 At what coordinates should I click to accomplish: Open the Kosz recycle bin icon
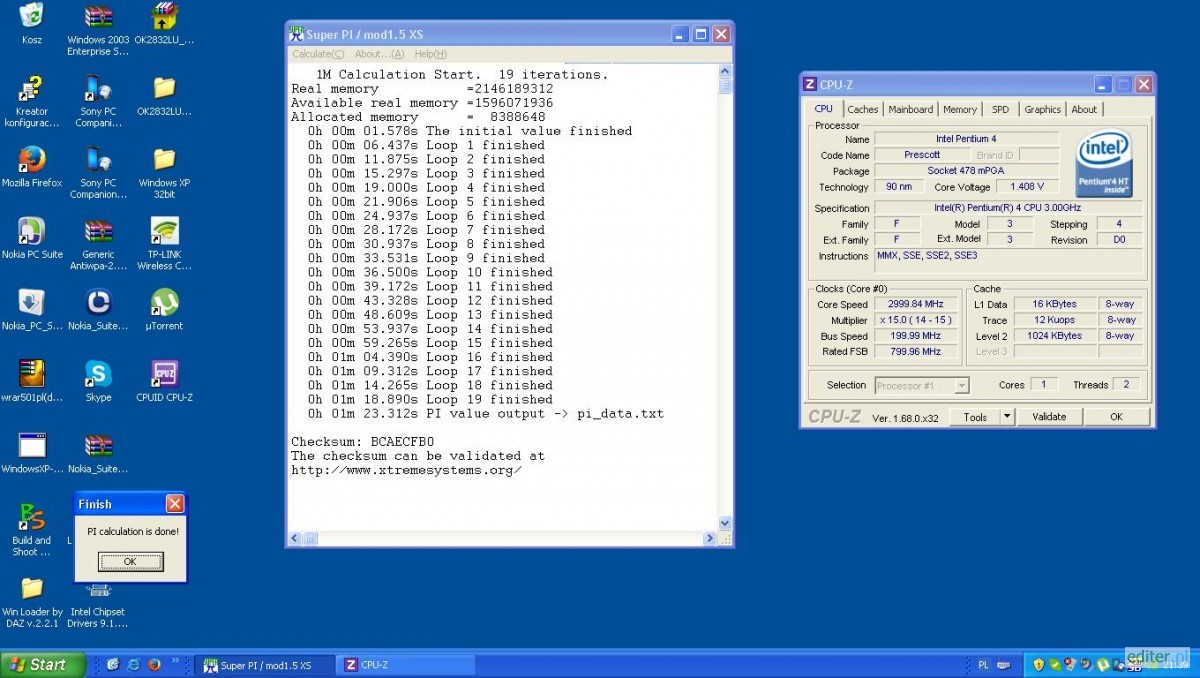pos(31,17)
